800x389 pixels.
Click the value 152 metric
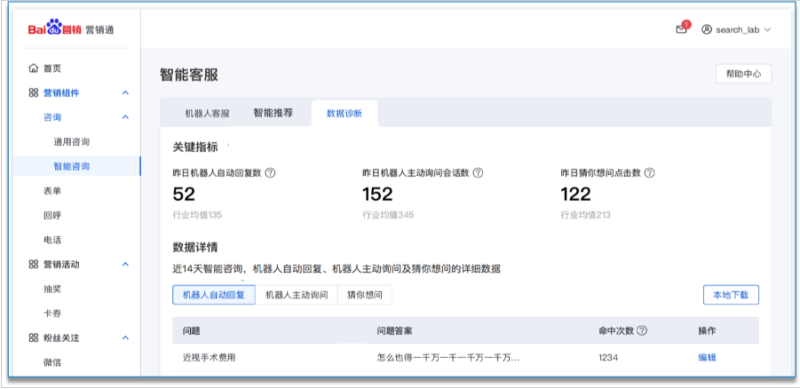pyautogui.click(x=378, y=194)
